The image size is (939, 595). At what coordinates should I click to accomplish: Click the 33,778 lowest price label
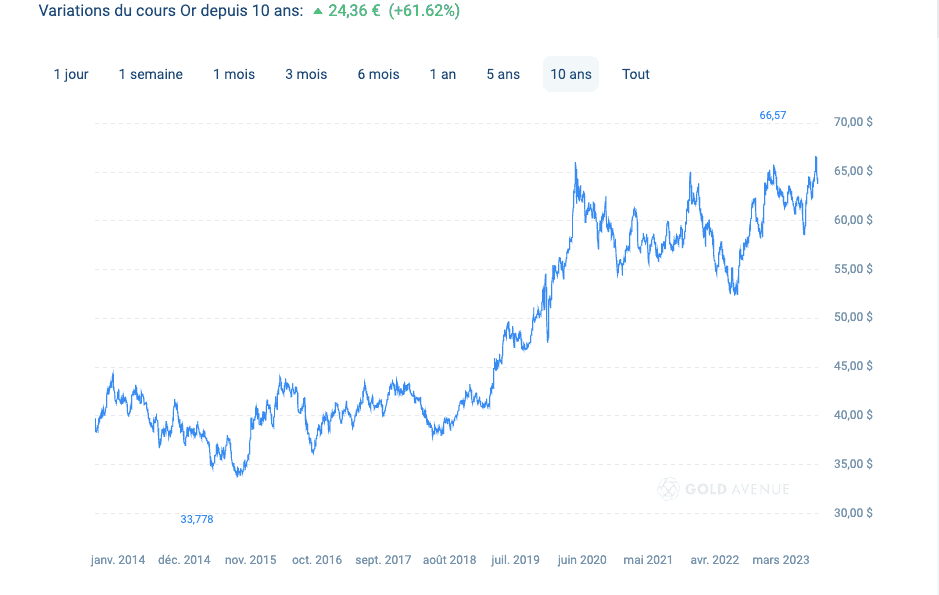[x=197, y=519]
